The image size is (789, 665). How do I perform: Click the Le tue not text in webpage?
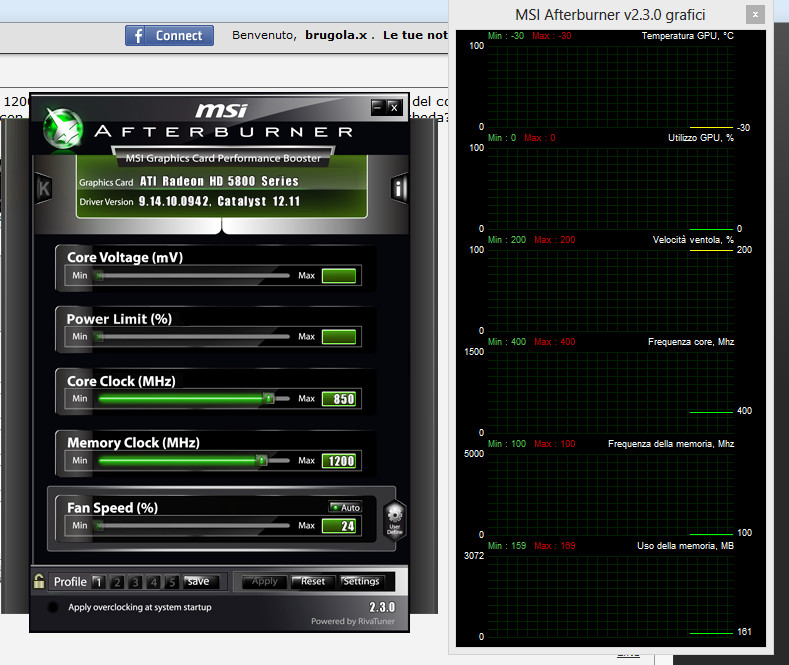415,35
